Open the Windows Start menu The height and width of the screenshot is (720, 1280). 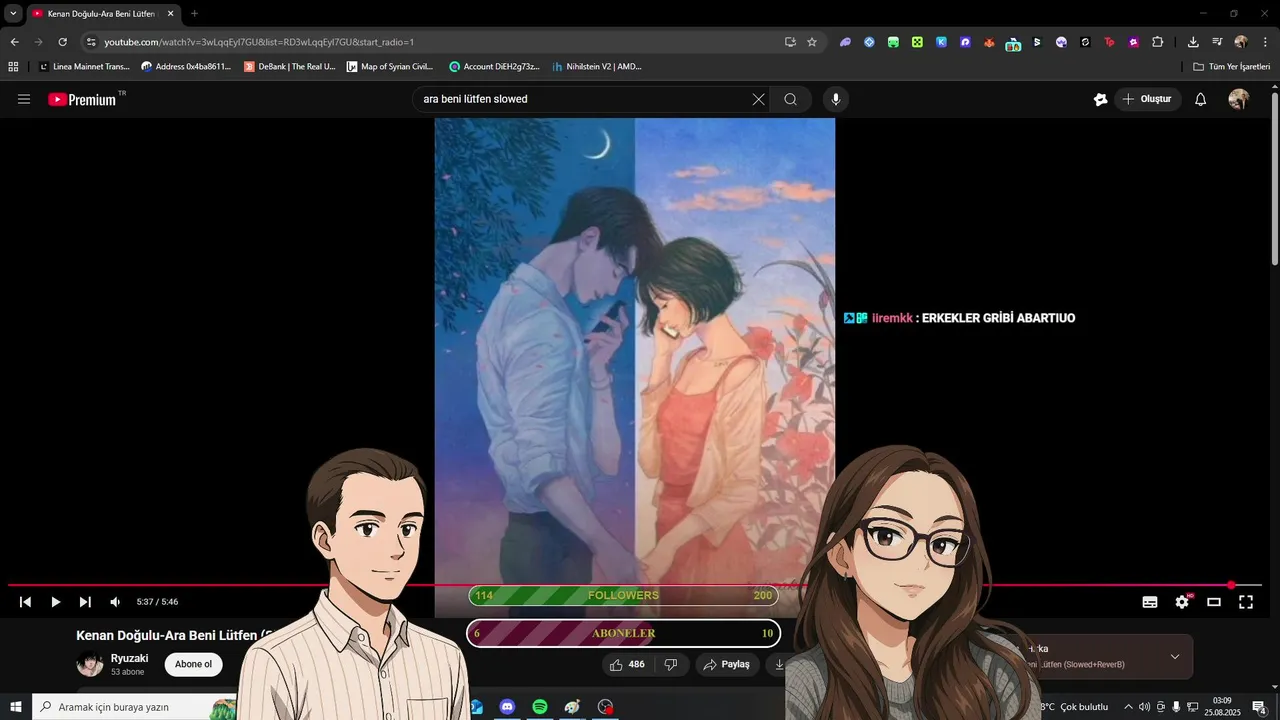click(15, 707)
